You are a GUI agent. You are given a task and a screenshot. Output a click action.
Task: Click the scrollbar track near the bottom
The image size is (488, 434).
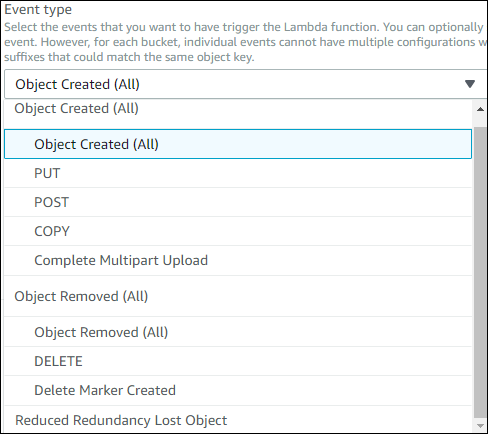pos(480,420)
